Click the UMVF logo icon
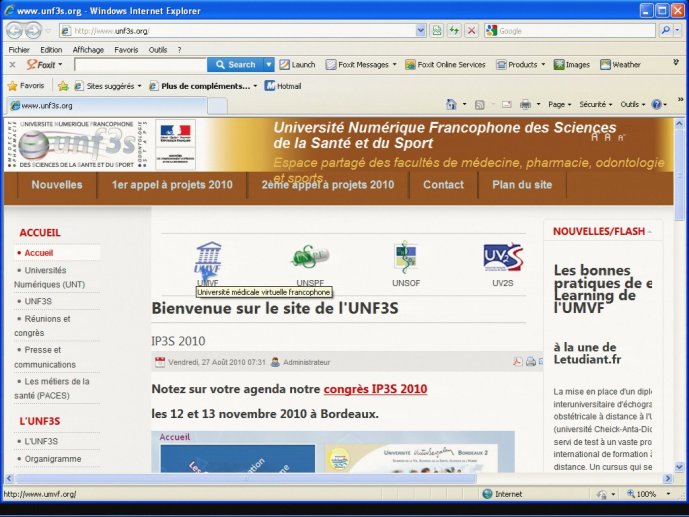This screenshot has height=517, width=689. pyautogui.click(x=208, y=259)
